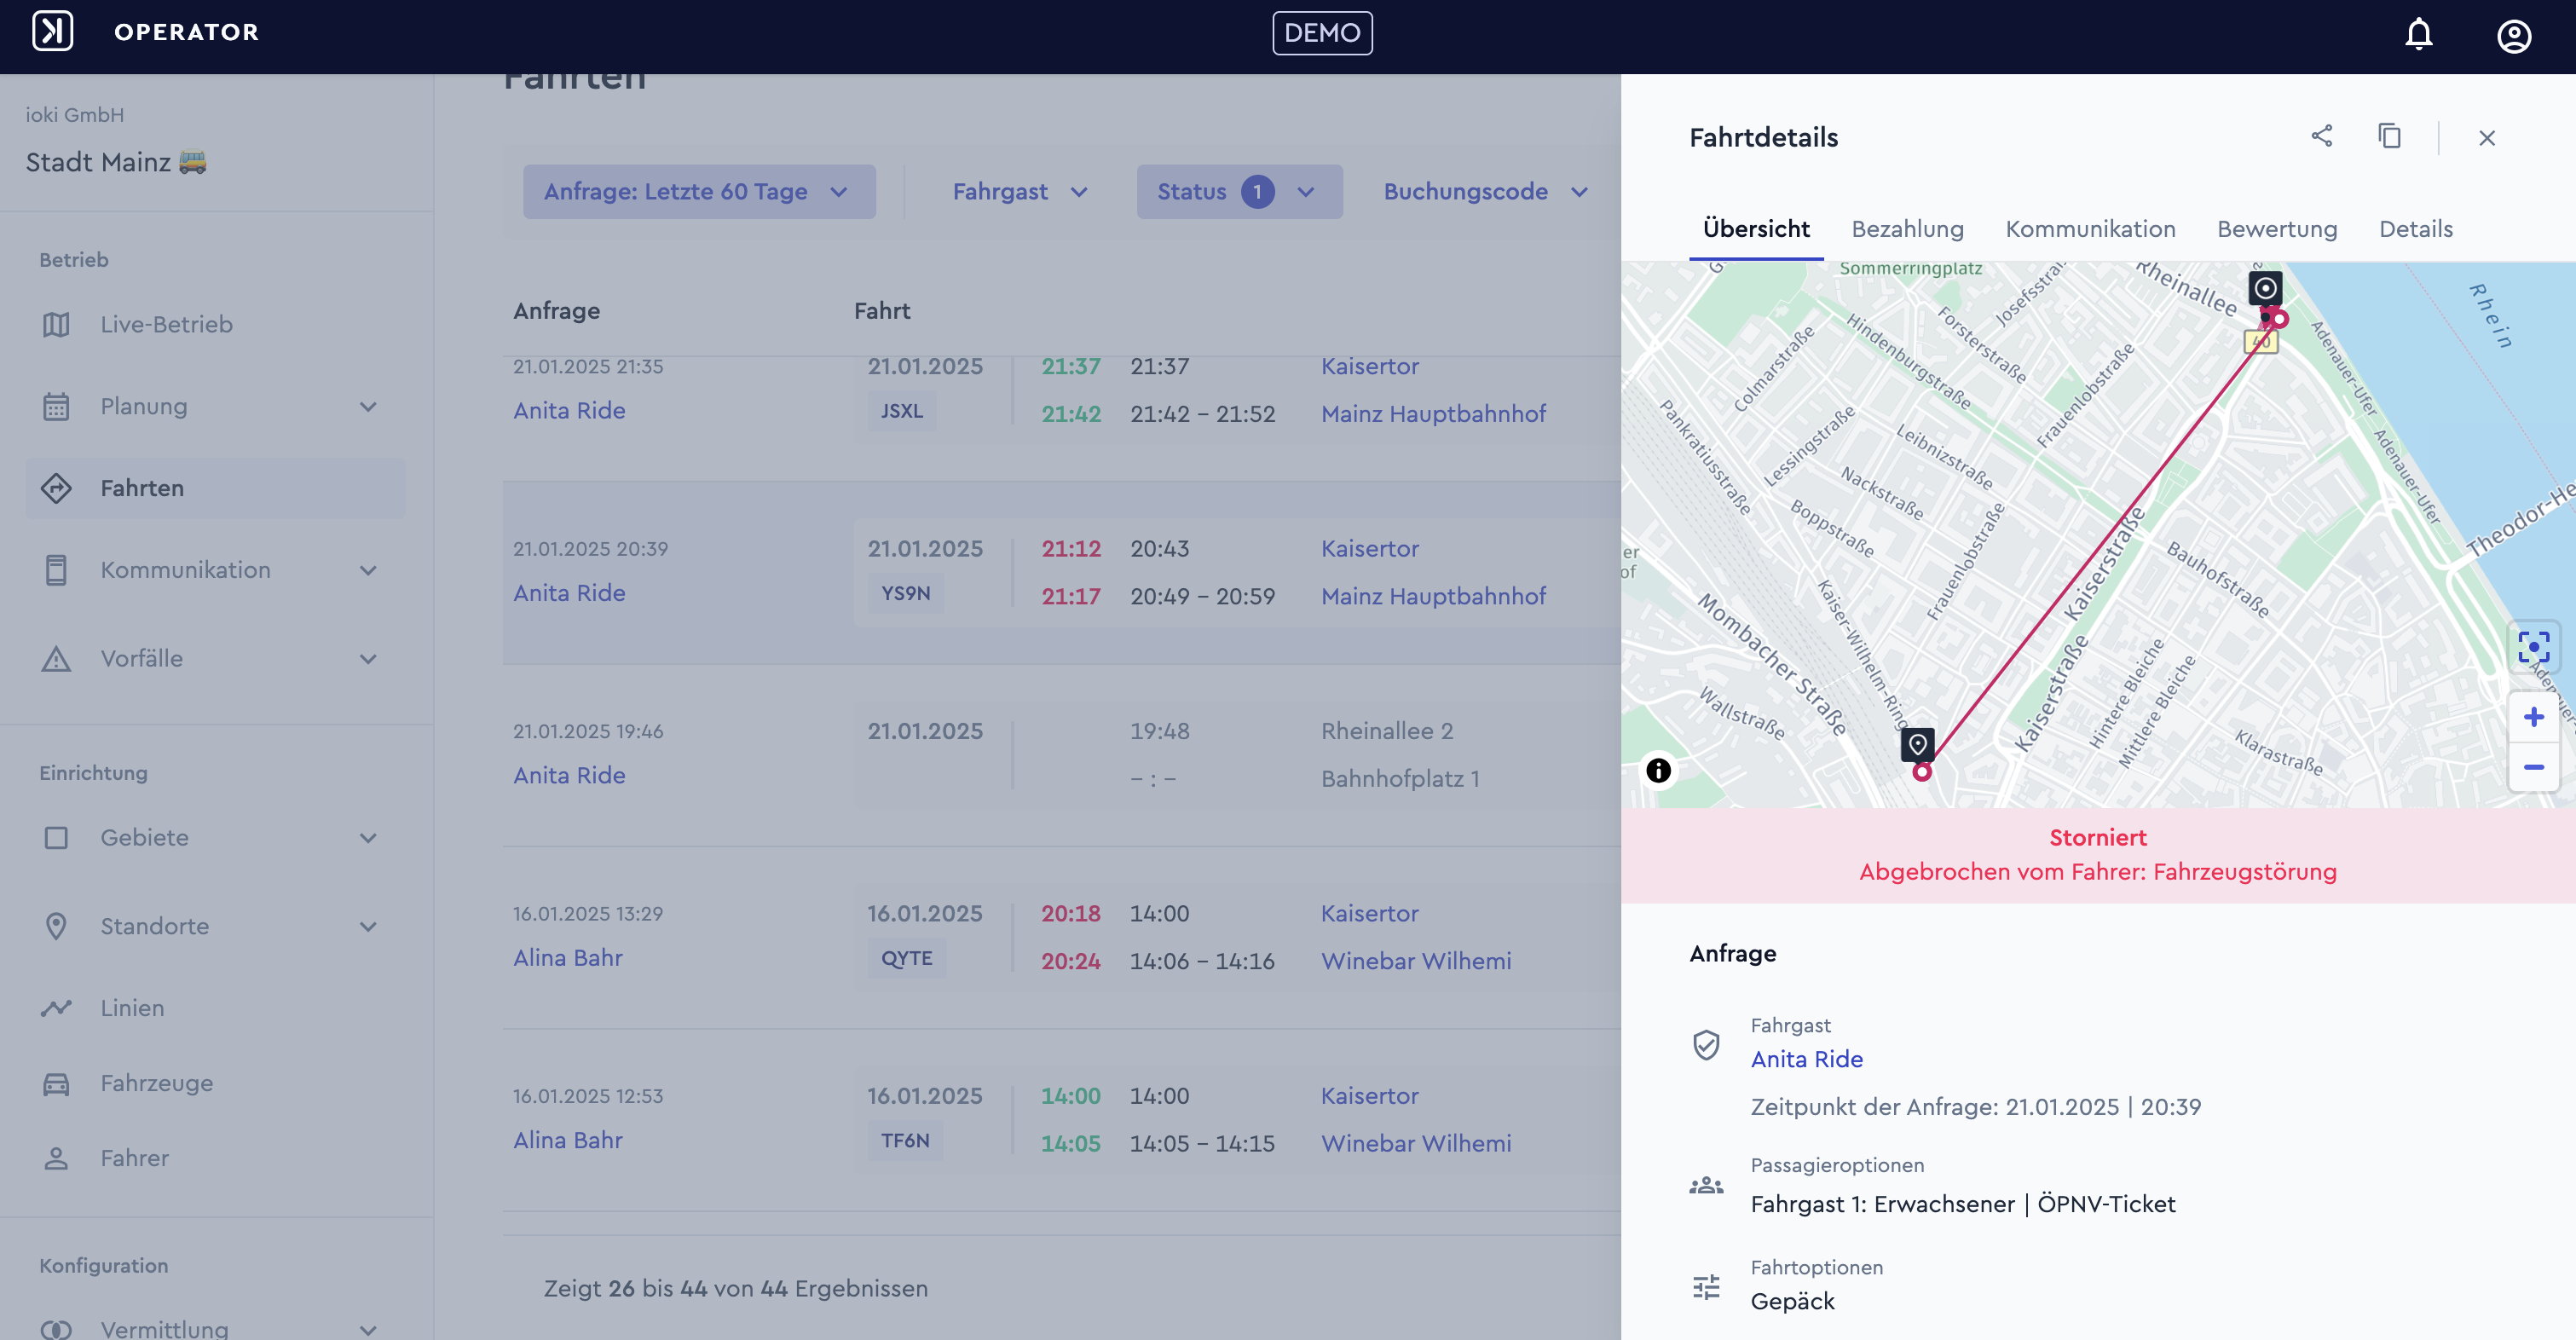Share the ride details

coord(2322,136)
